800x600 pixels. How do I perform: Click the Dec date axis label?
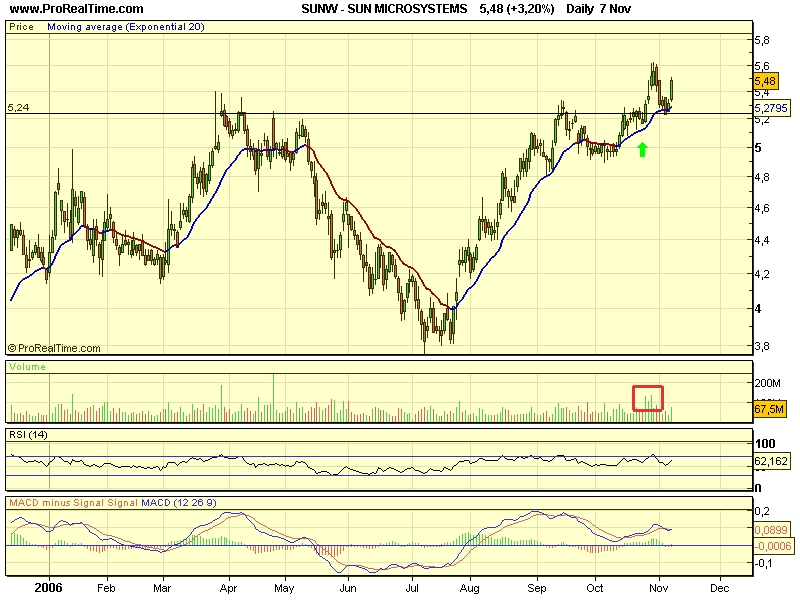720,588
